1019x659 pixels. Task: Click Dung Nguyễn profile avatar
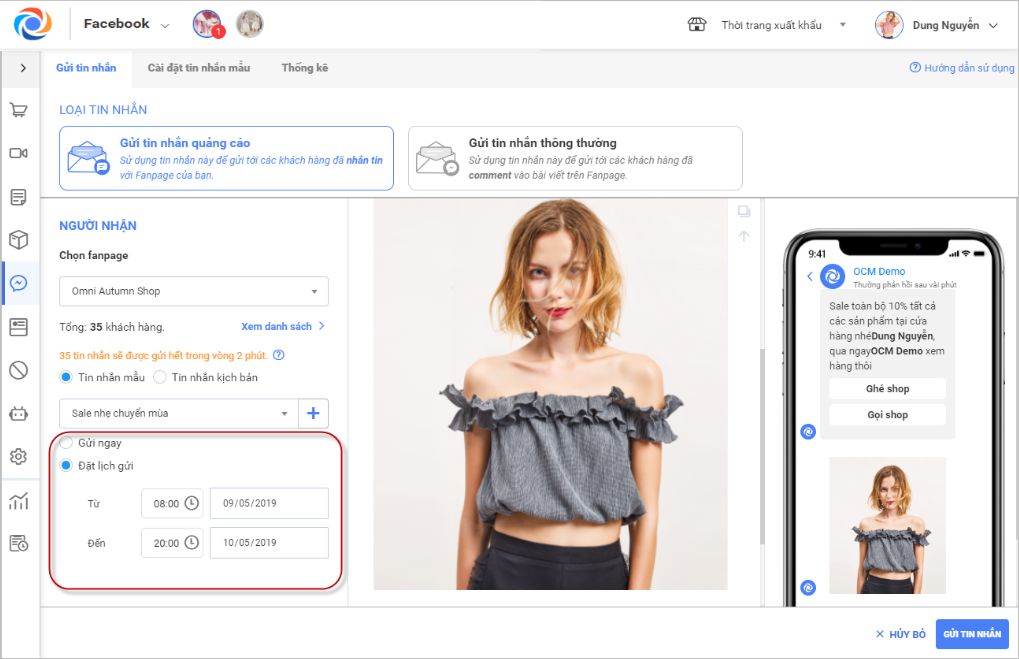click(889, 25)
